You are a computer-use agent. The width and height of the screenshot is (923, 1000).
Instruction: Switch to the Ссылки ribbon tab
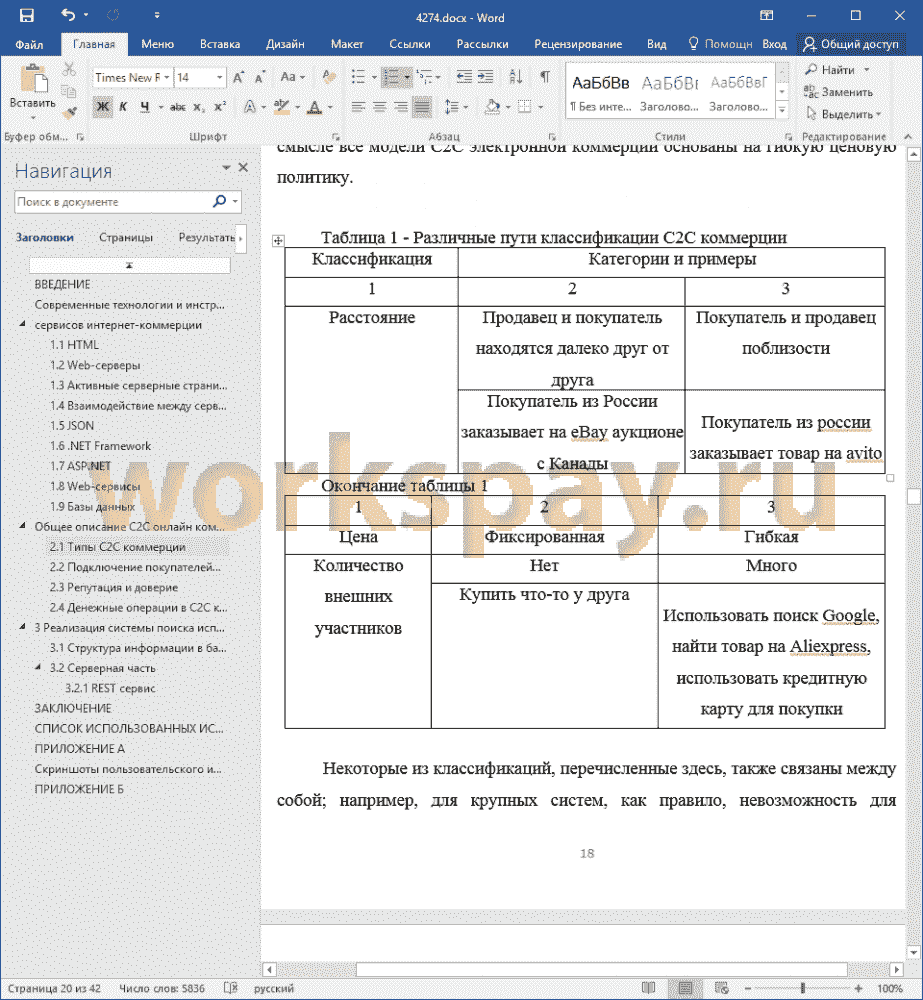(x=410, y=44)
